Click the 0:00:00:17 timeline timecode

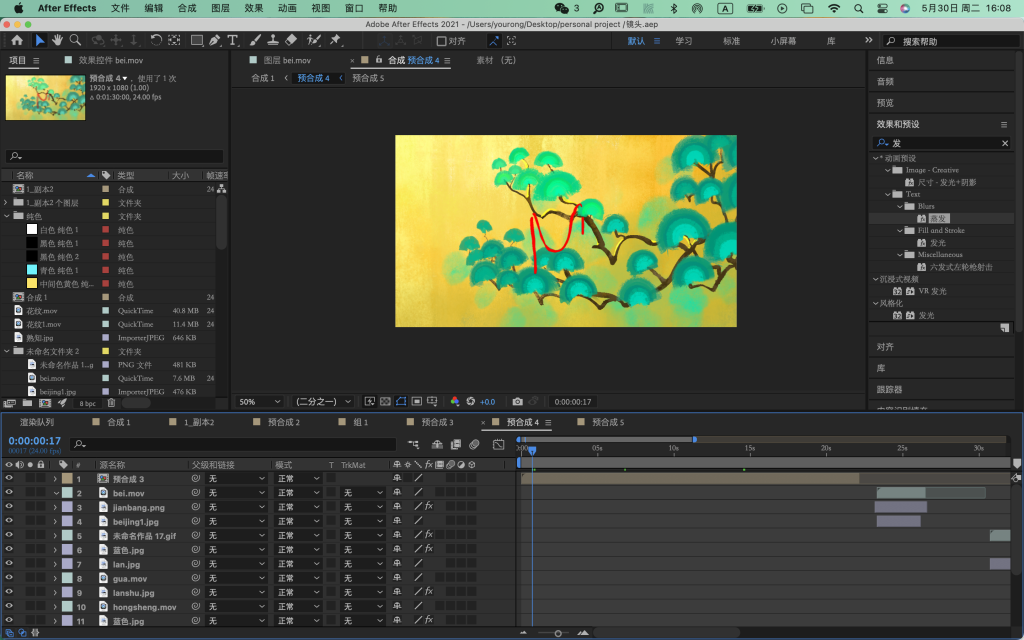pos(35,441)
